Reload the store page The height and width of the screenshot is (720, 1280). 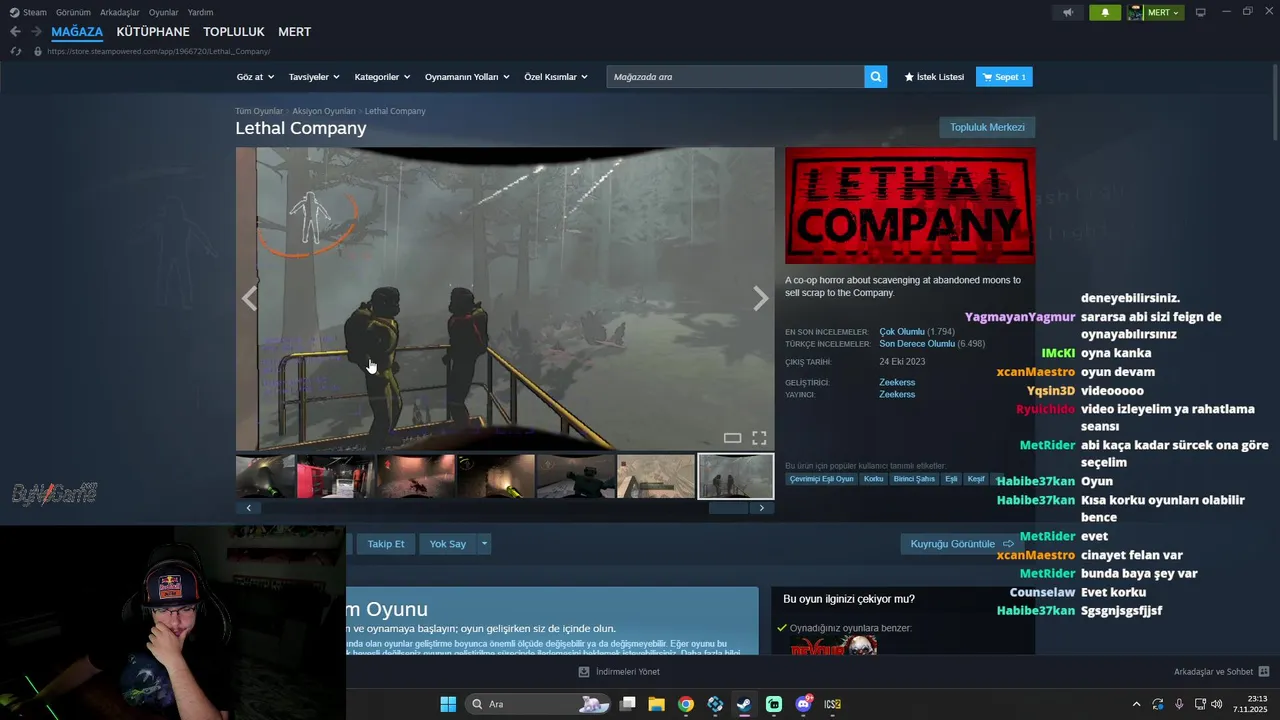(15, 51)
